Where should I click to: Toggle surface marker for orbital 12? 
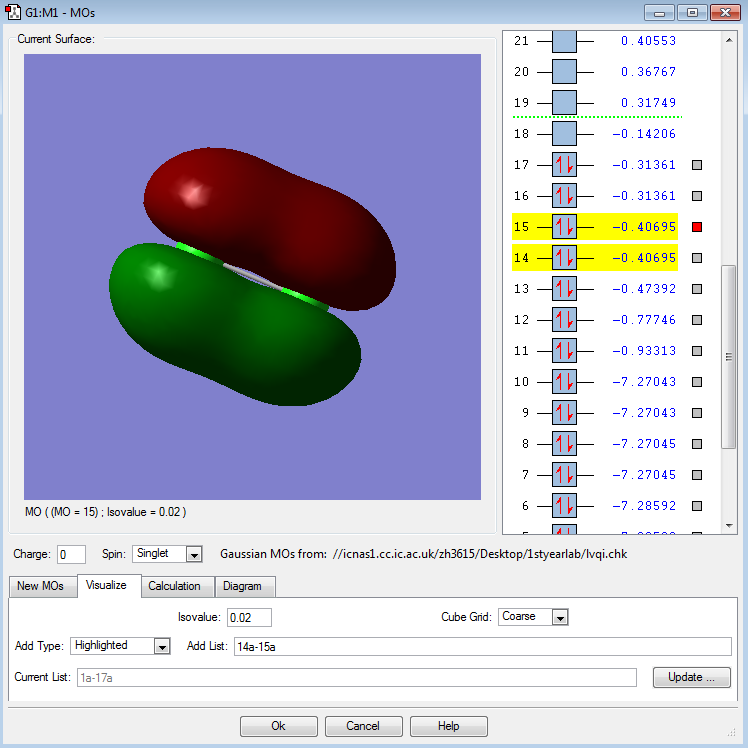click(697, 320)
